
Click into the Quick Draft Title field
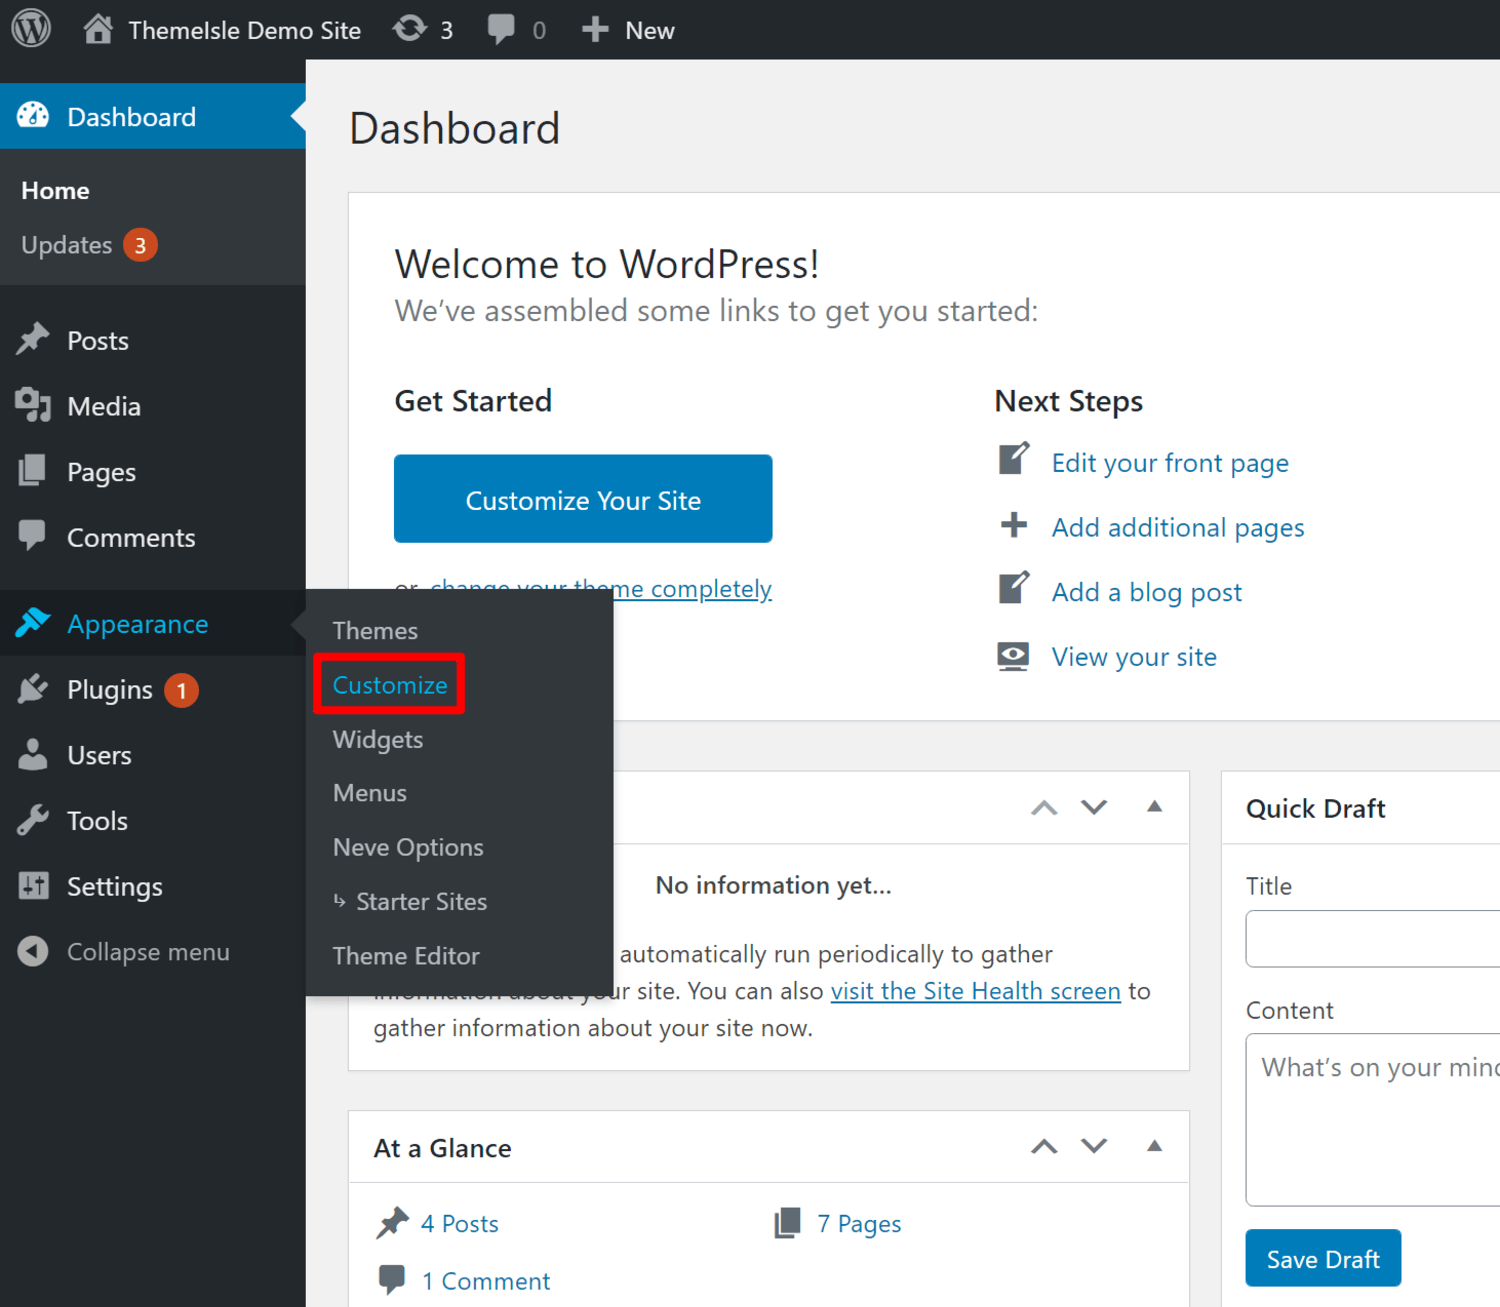[1372, 938]
